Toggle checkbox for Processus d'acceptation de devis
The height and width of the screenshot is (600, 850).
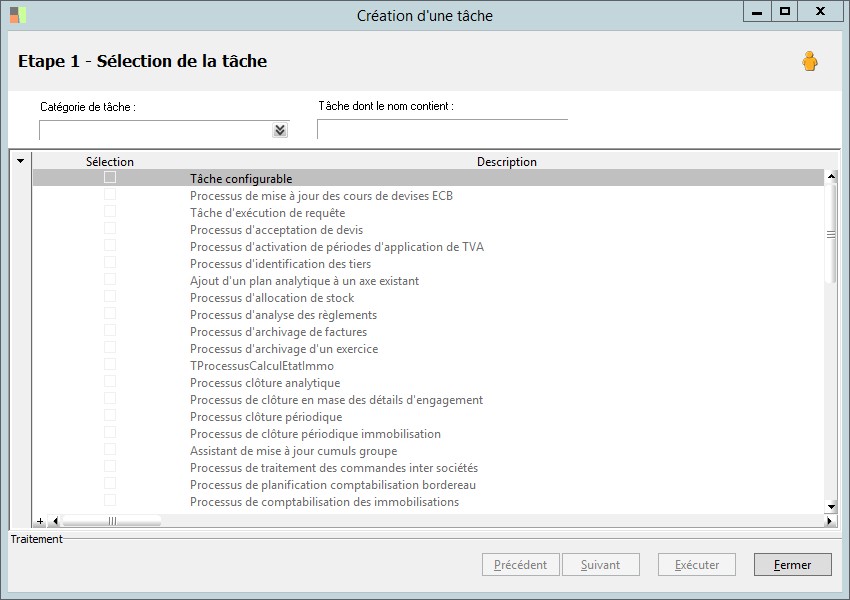pyautogui.click(x=110, y=229)
